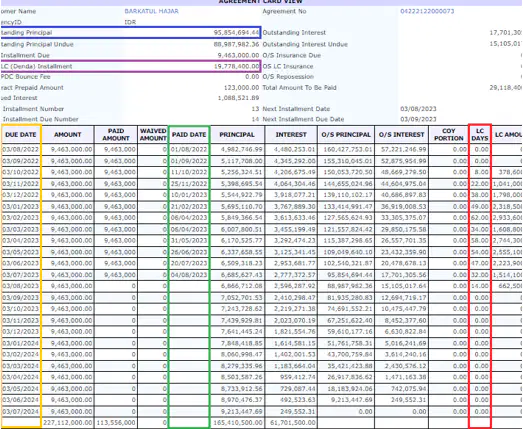
Task: Select the total amount cell 227,112,000.00
Action: 68,422
